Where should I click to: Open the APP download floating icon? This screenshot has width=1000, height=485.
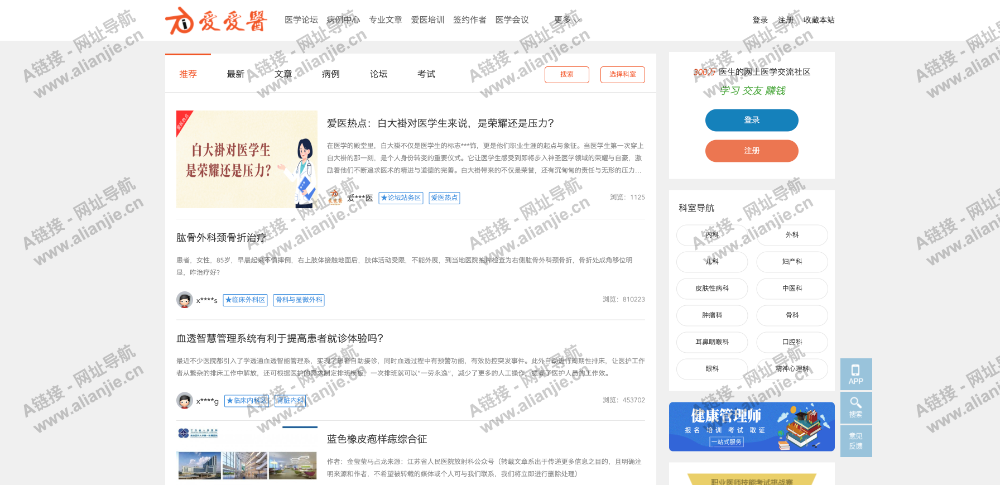coord(855,375)
